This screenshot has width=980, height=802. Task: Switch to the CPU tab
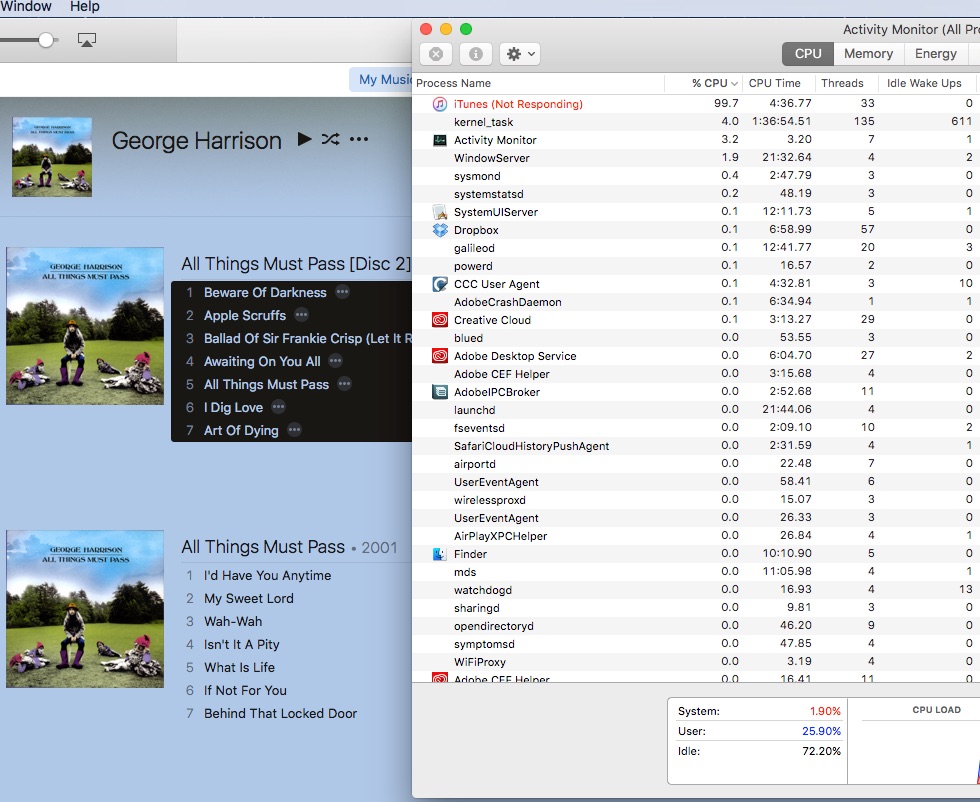point(808,54)
